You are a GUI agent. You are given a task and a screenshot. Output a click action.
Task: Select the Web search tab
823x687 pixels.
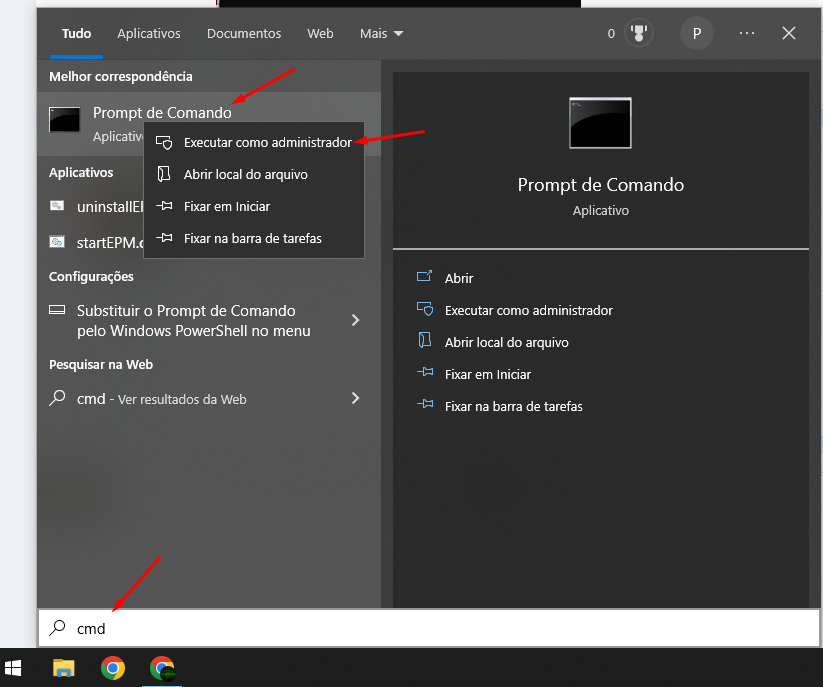(320, 33)
